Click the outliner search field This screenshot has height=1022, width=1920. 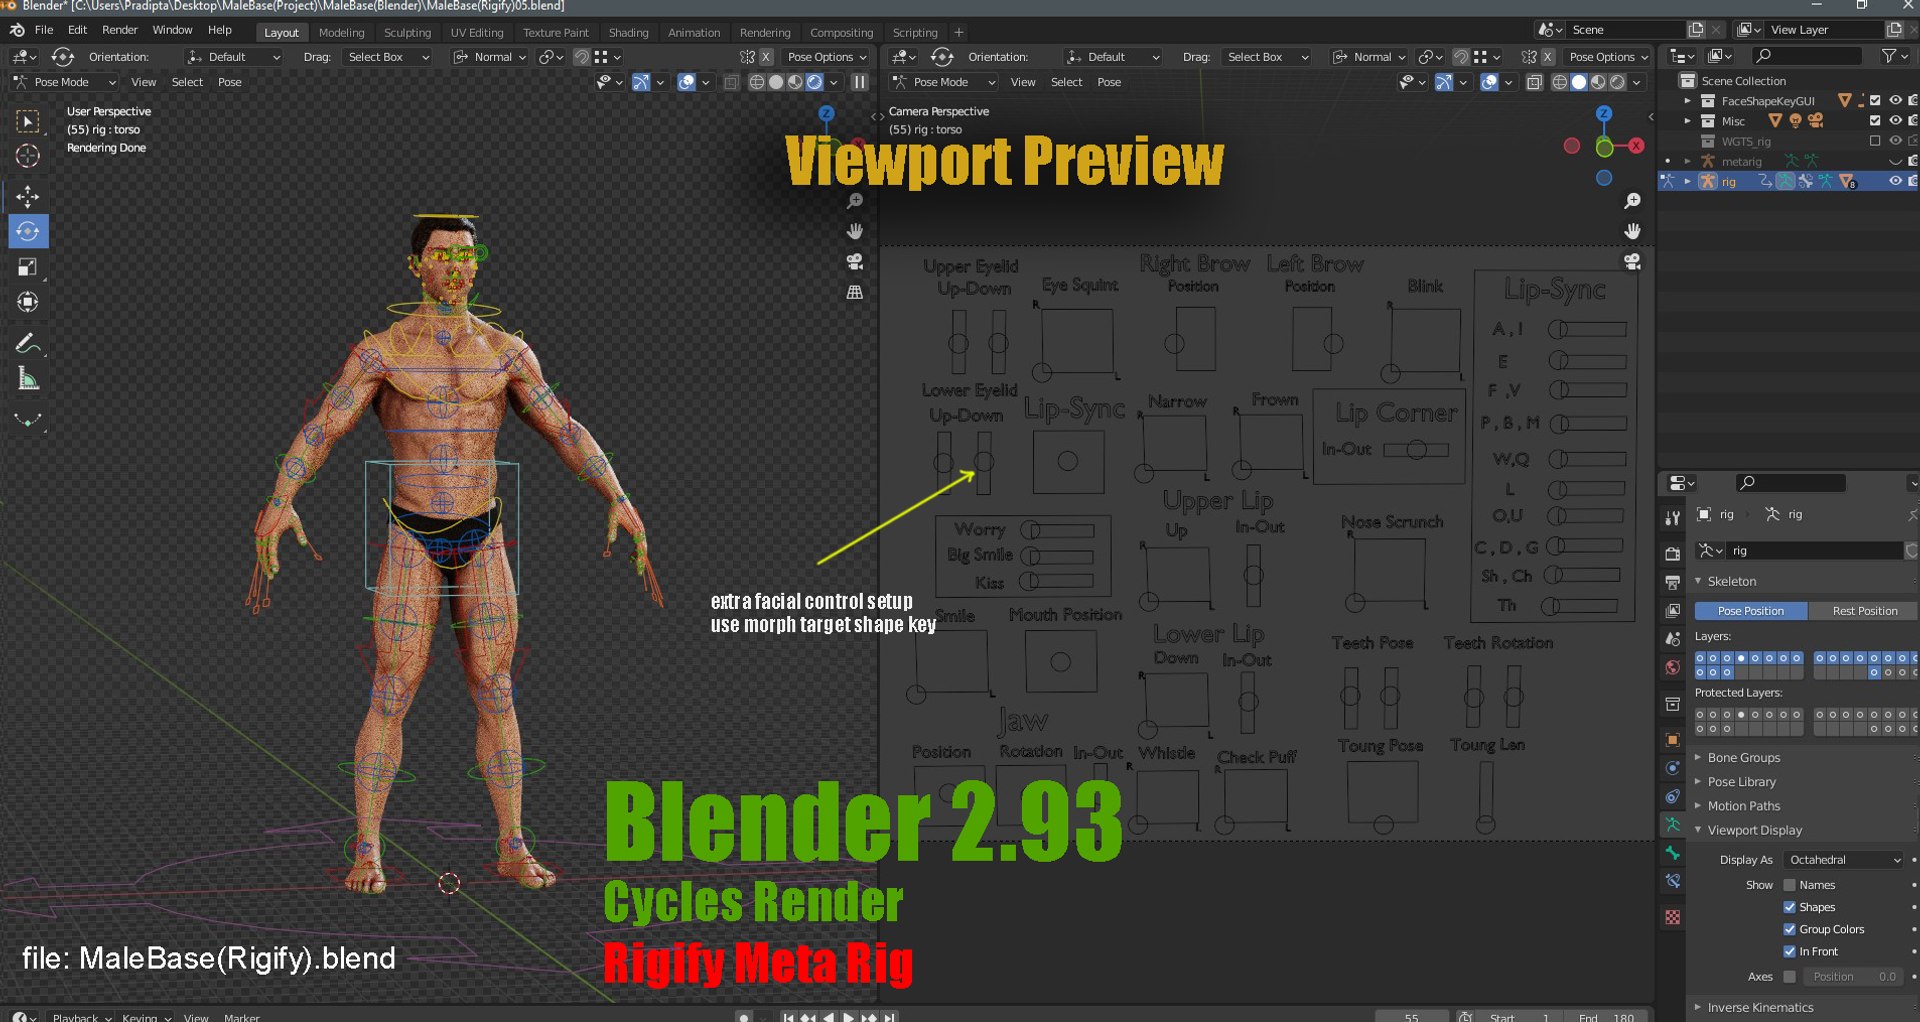pos(1808,56)
